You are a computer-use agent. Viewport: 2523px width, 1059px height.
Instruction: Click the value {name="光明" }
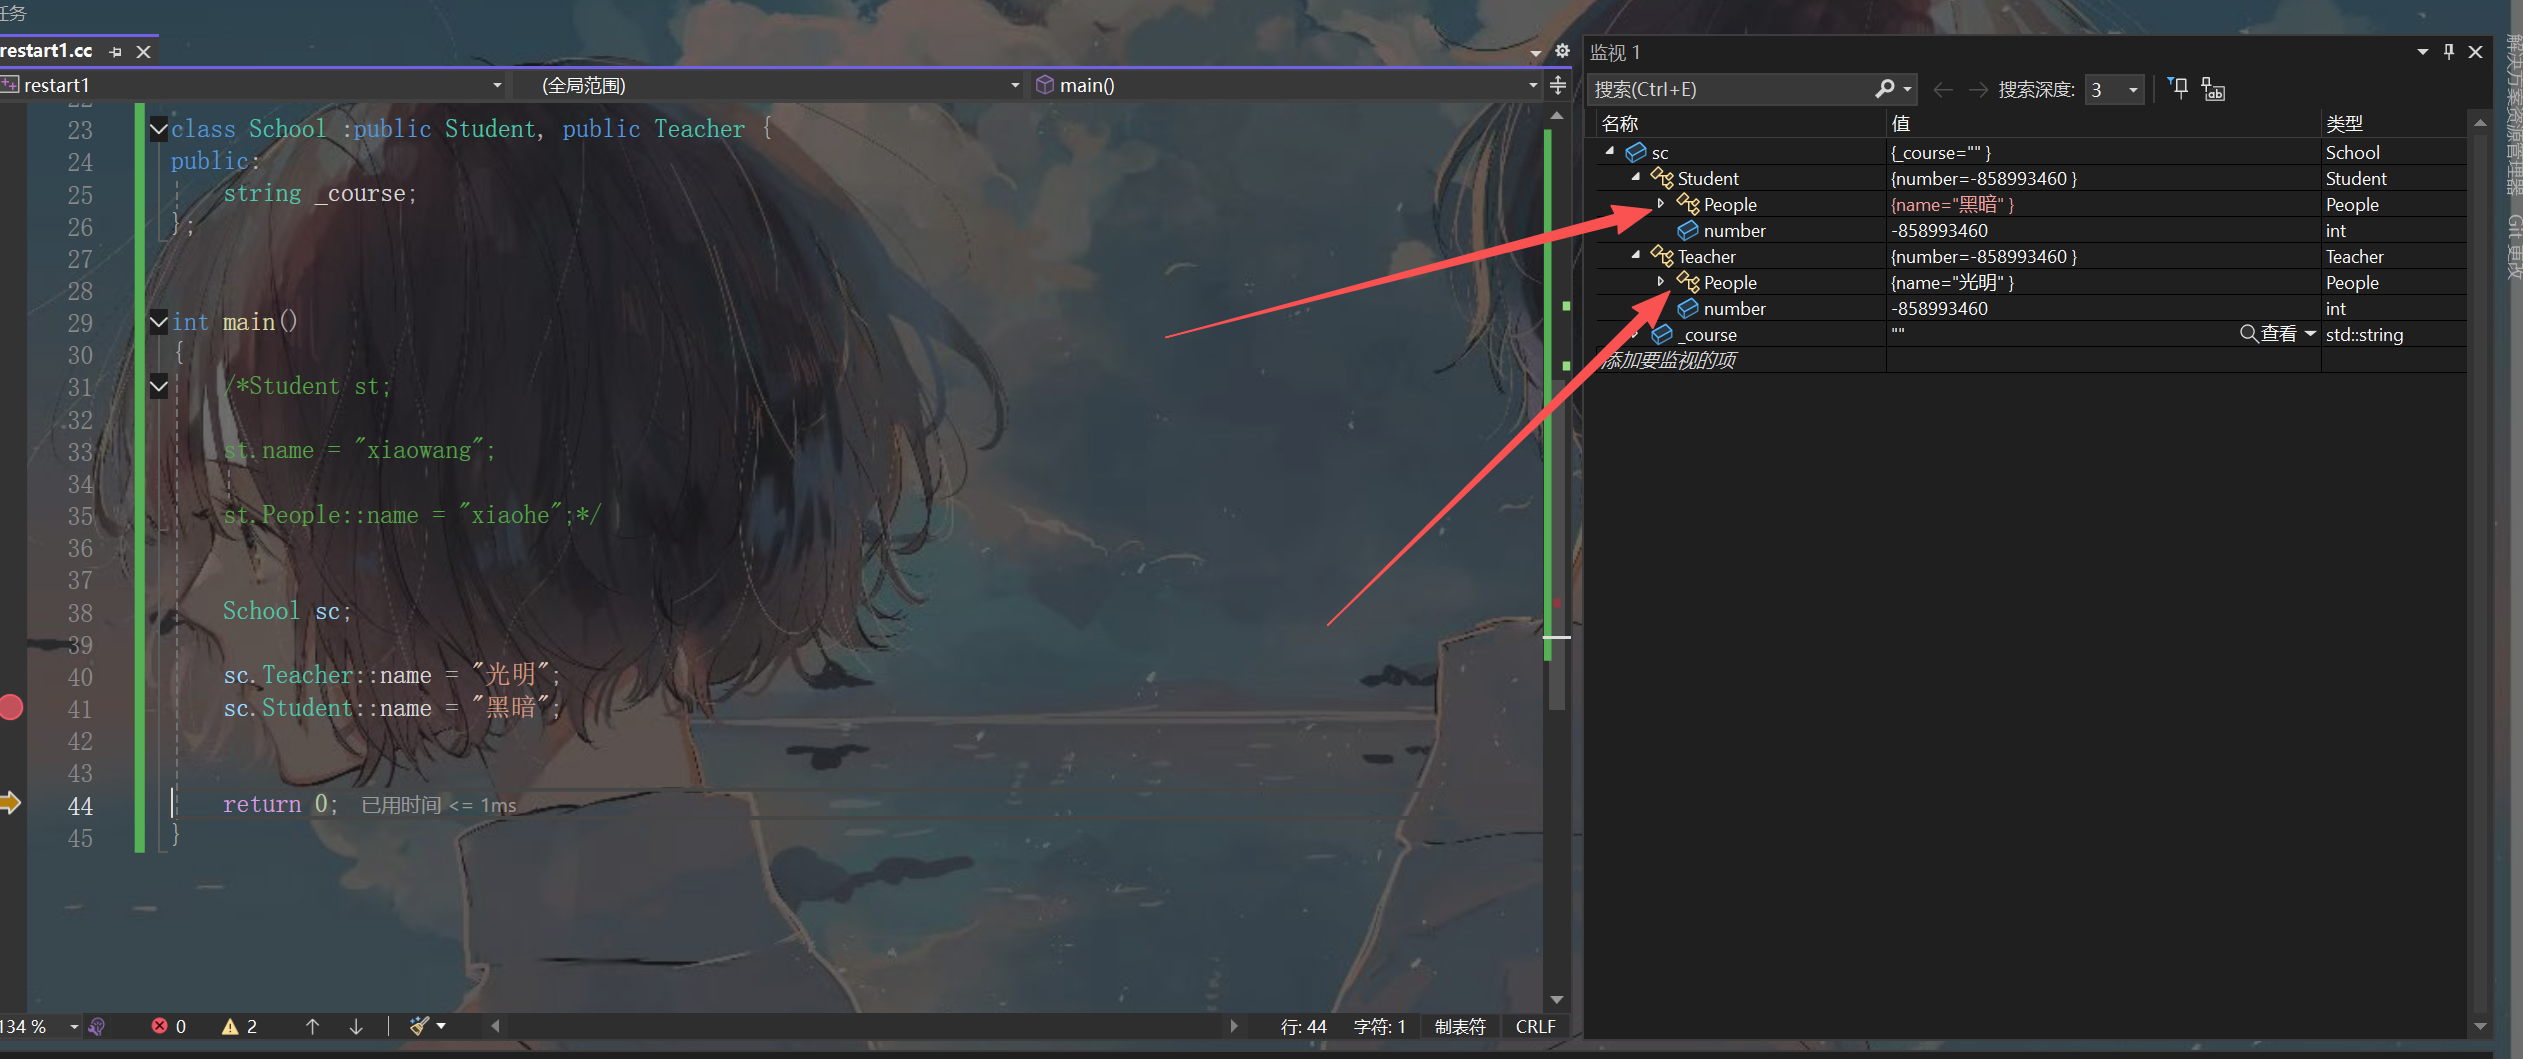coord(1952,282)
